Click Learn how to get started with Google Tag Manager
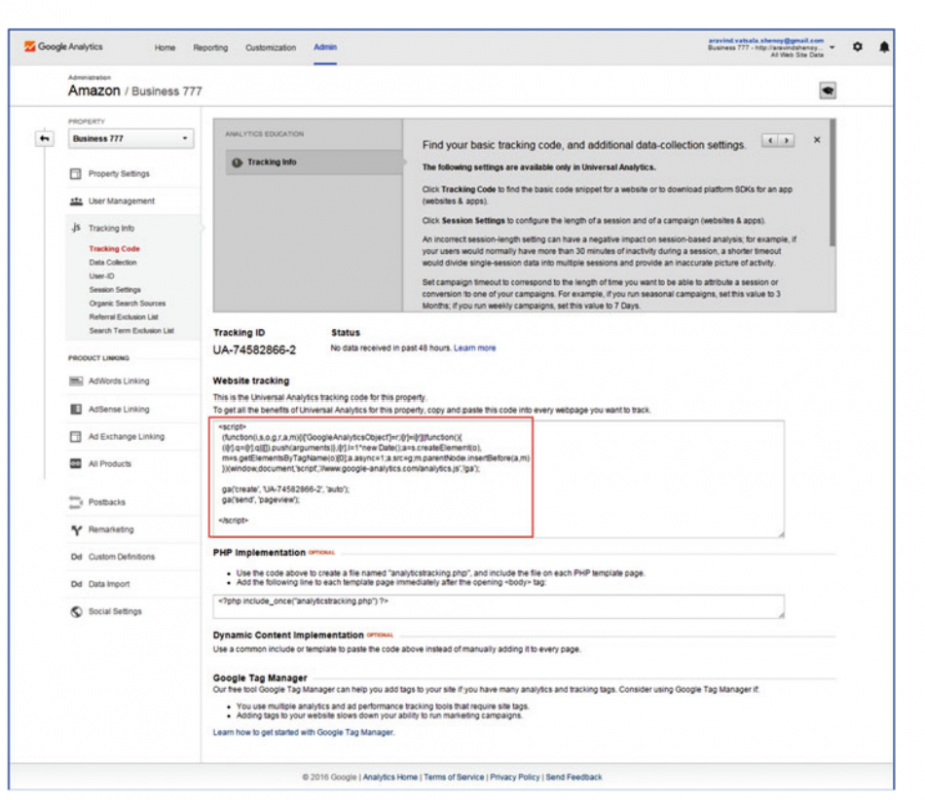This screenshot has height=800, width=925. pyautogui.click(x=304, y=733)
